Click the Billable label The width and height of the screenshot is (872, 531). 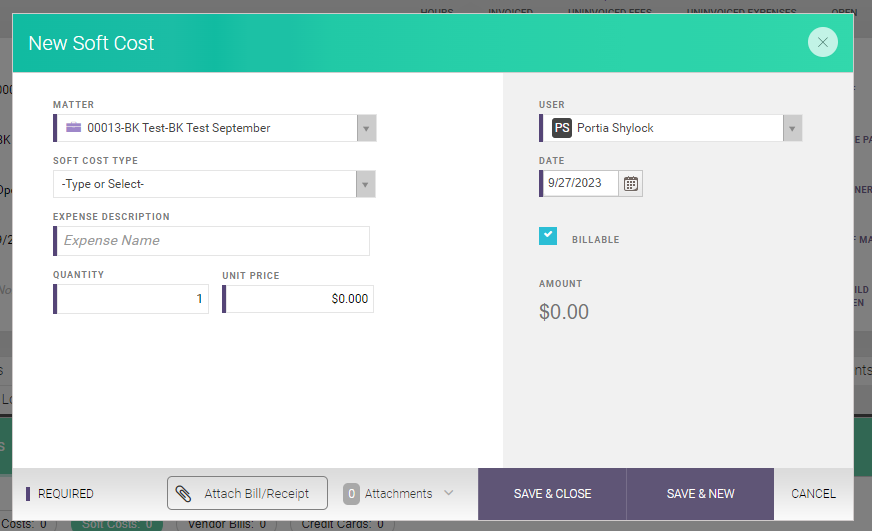coord(596,240)
